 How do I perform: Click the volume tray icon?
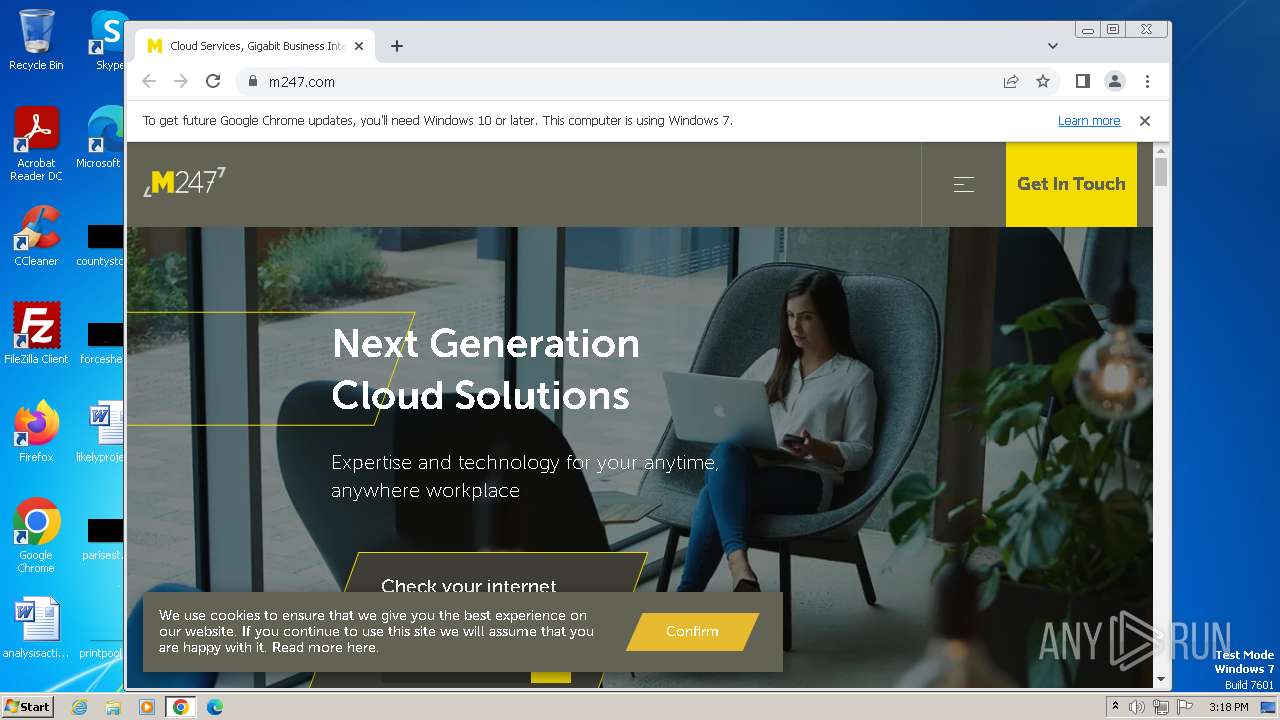(x=1137, y=707)
